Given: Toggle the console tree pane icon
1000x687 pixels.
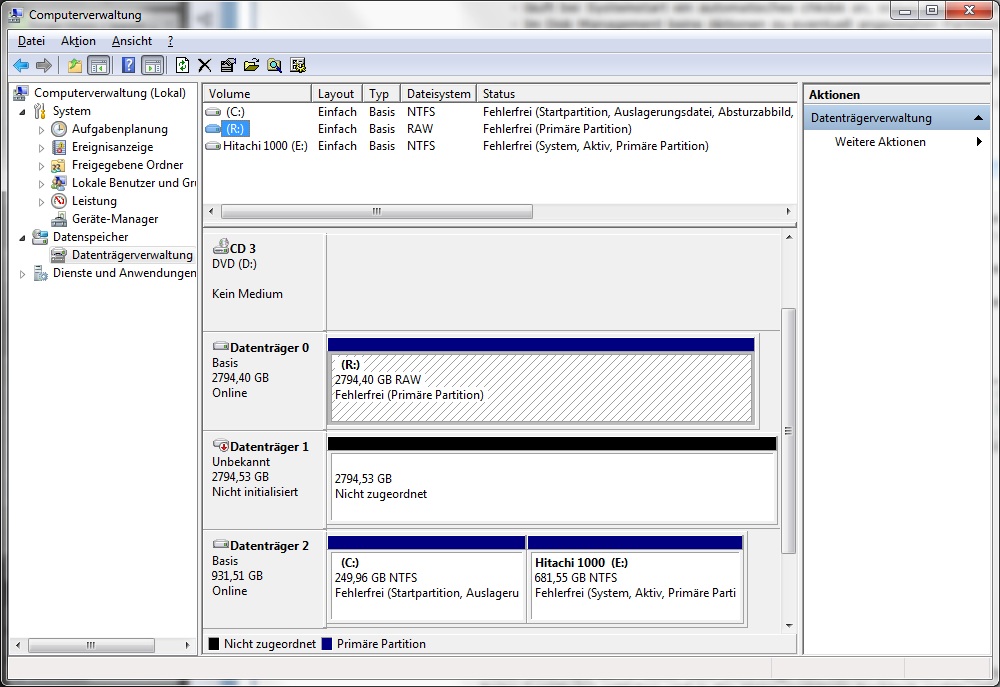Looking at the screenshot, I should (98, 65).
